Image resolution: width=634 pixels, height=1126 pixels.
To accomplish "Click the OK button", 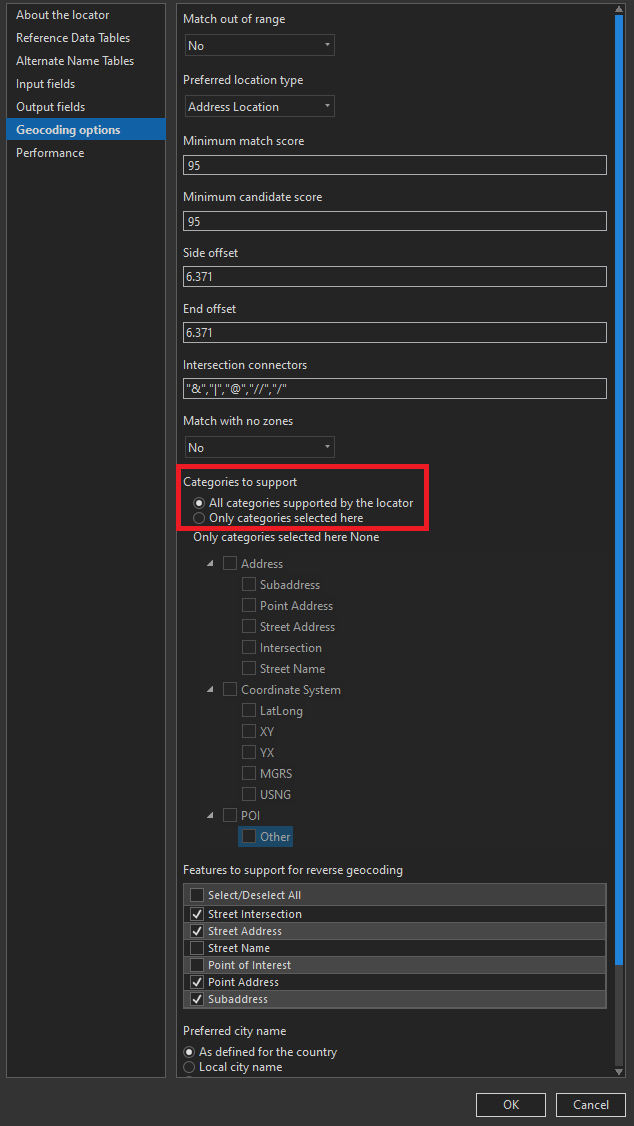I will [511, 1105].
